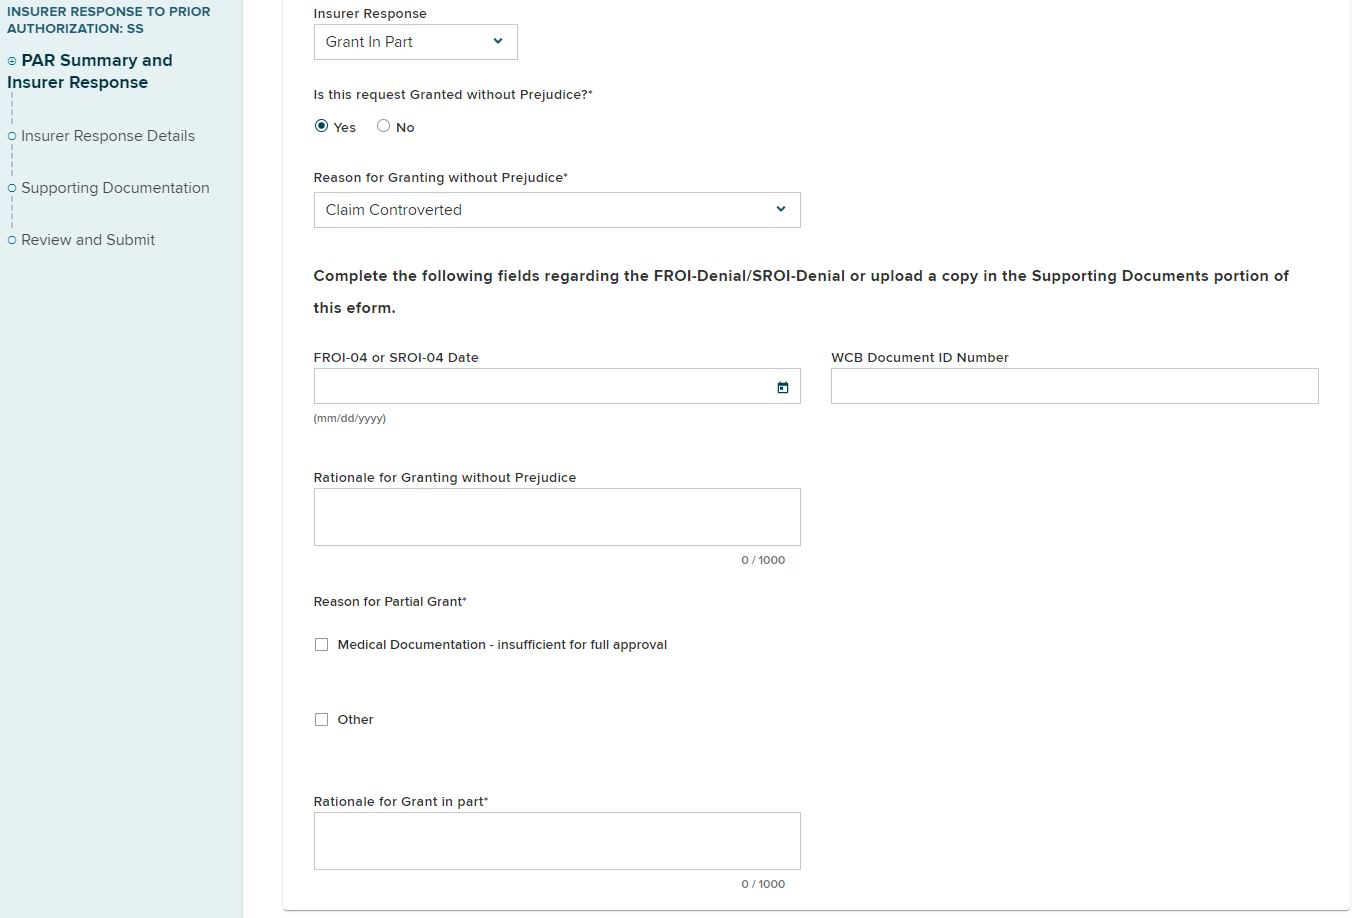This screenshot has width=1366, height=918.
Task: Click Insurer Response Details step circle marker
Action: click(x=12, y=136)
